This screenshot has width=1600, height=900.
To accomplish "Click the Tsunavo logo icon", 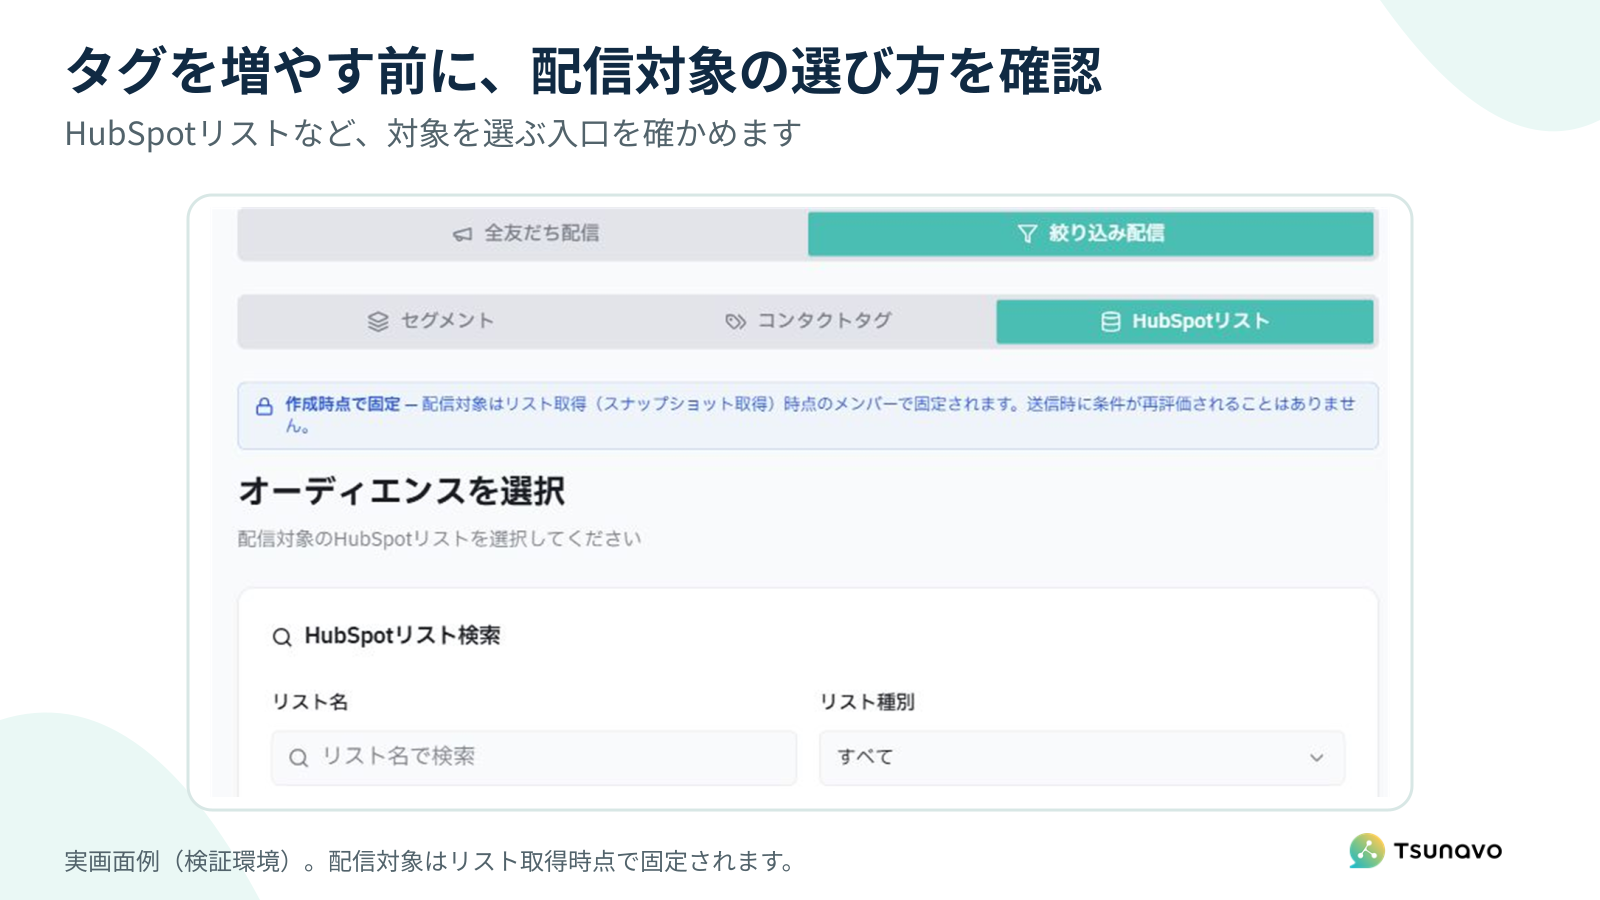I will (1367, 851).
